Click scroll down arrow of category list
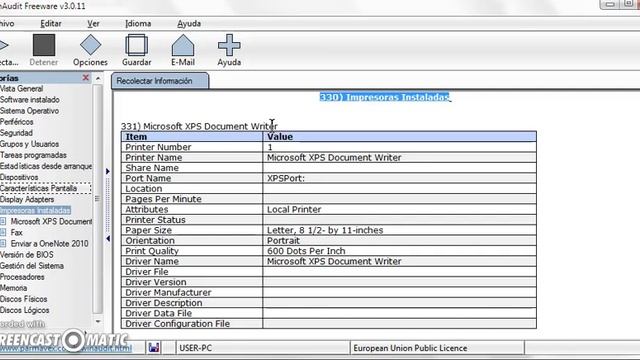 [98, 322]
